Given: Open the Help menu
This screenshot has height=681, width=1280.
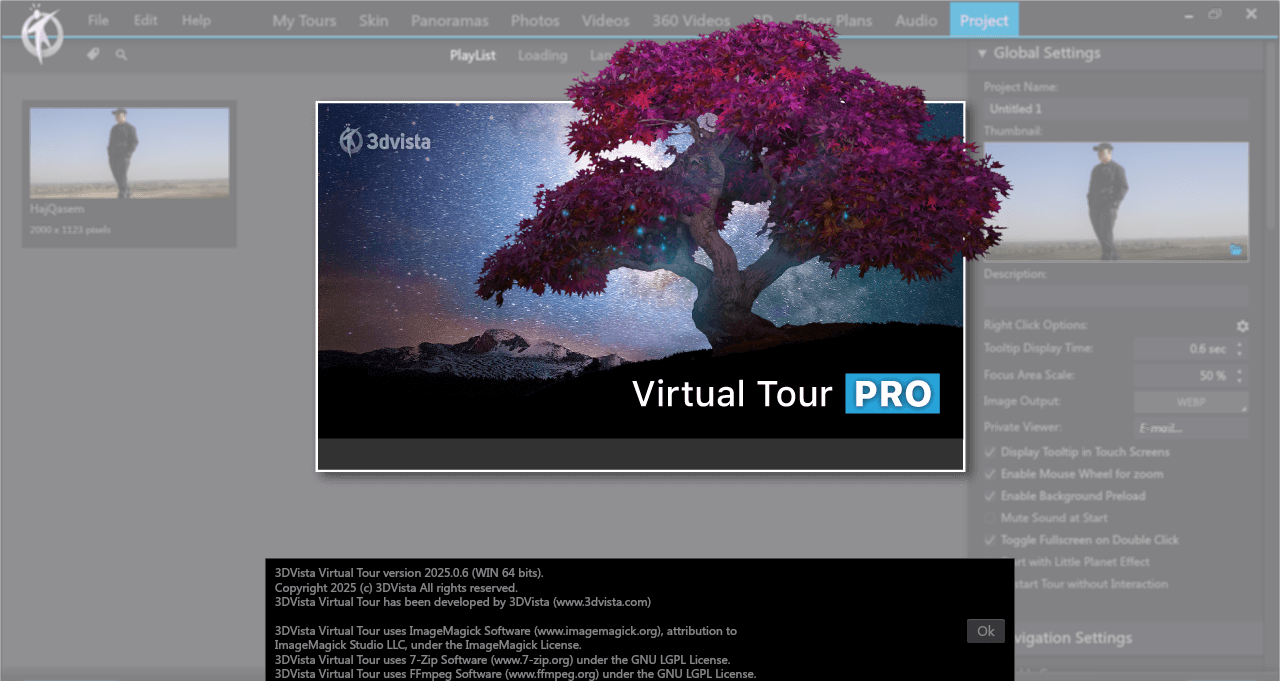Looking at the screenshot, I should point(196,20).
